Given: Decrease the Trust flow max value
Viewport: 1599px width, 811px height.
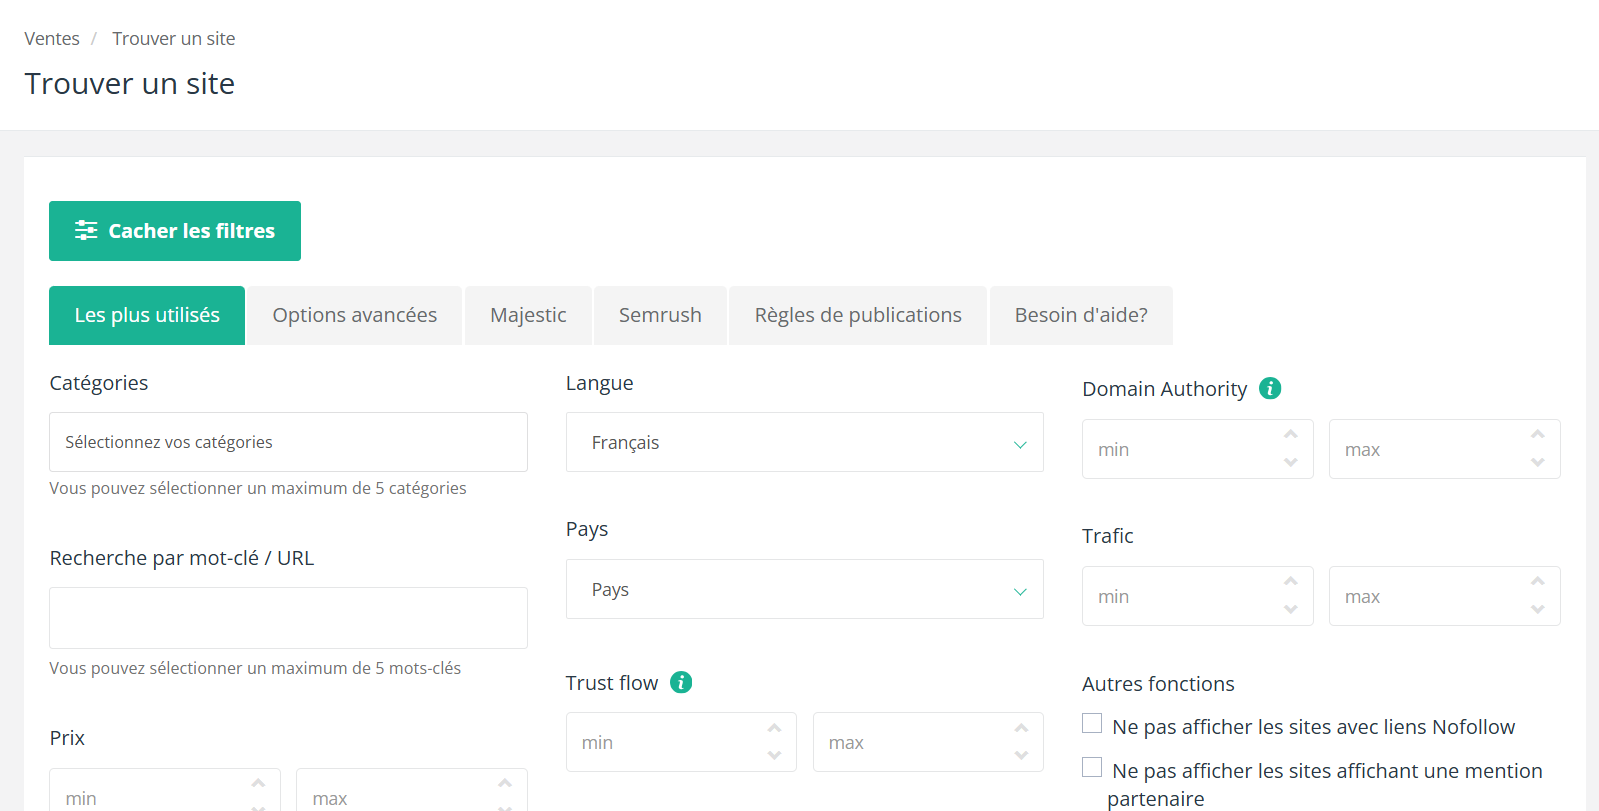Looking at the screenshot, I should pyautogui.click(x=1020, y=755).
